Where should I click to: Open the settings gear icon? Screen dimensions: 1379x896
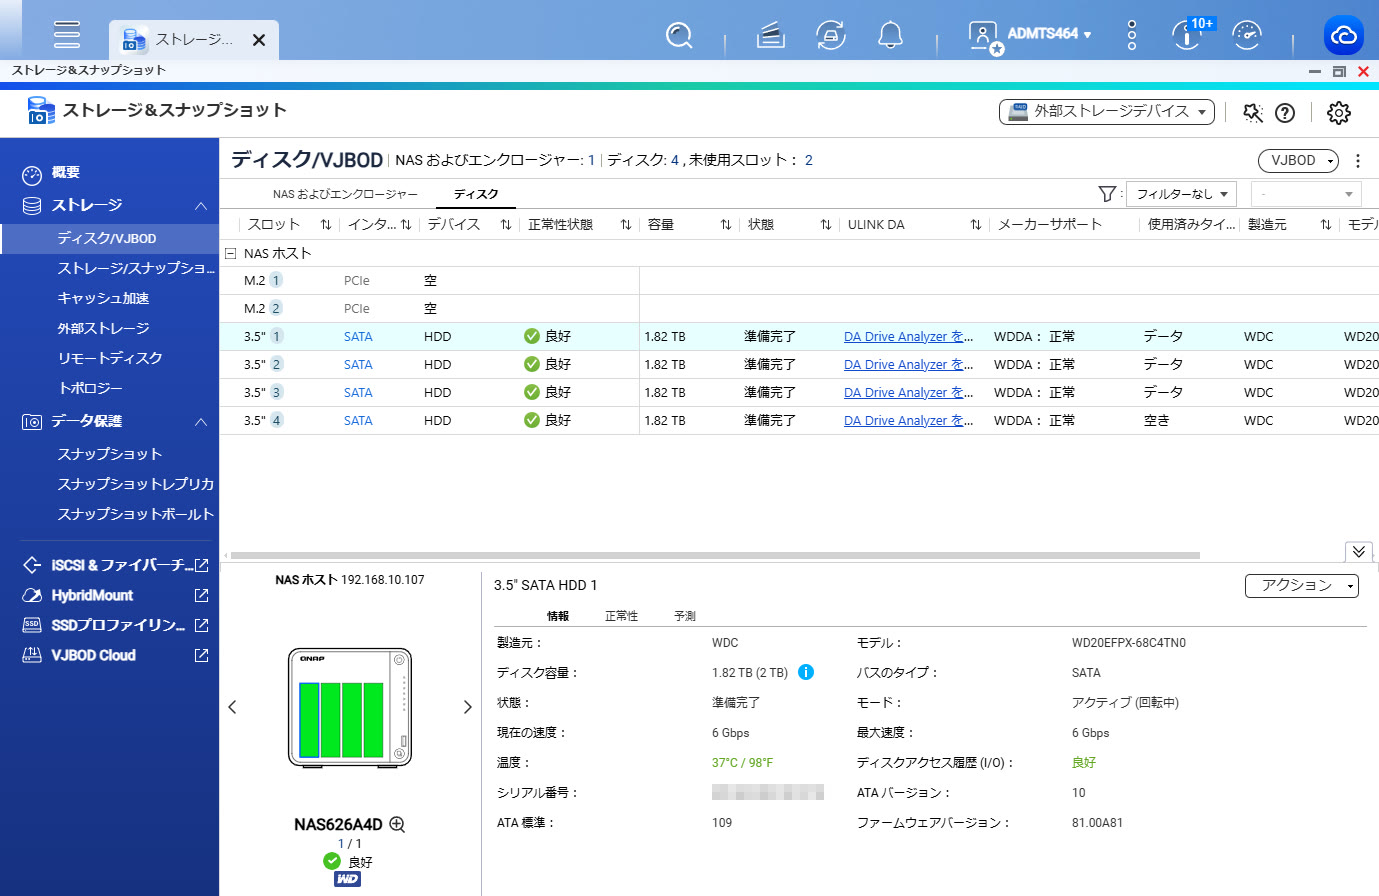[x=1339, y=113]
